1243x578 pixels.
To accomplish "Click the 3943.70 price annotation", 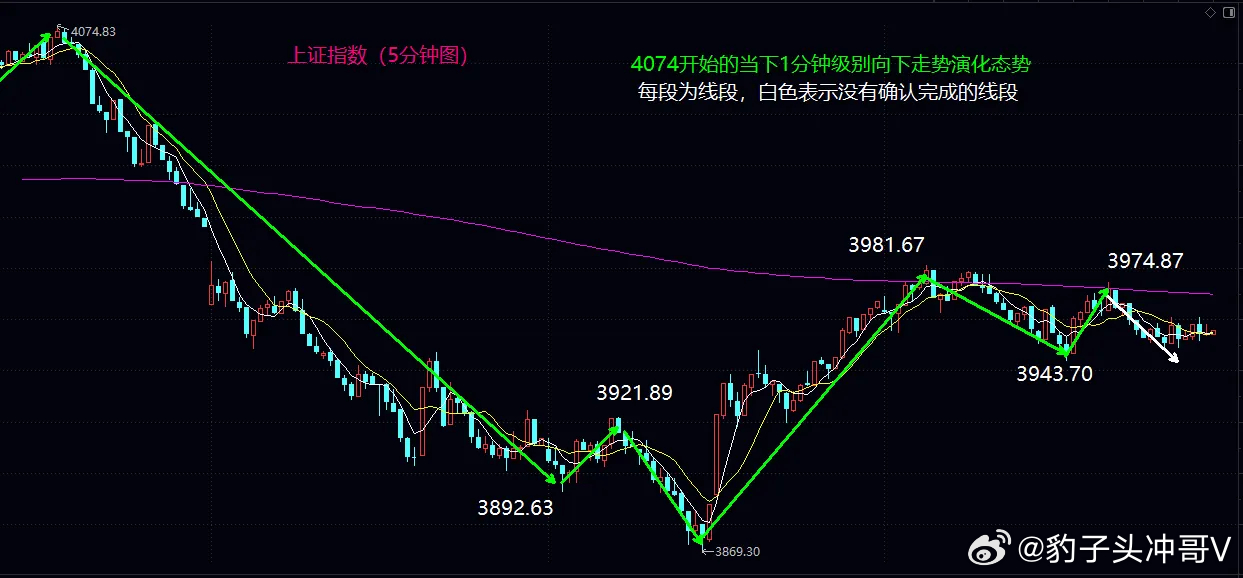I will (1055, 375).
